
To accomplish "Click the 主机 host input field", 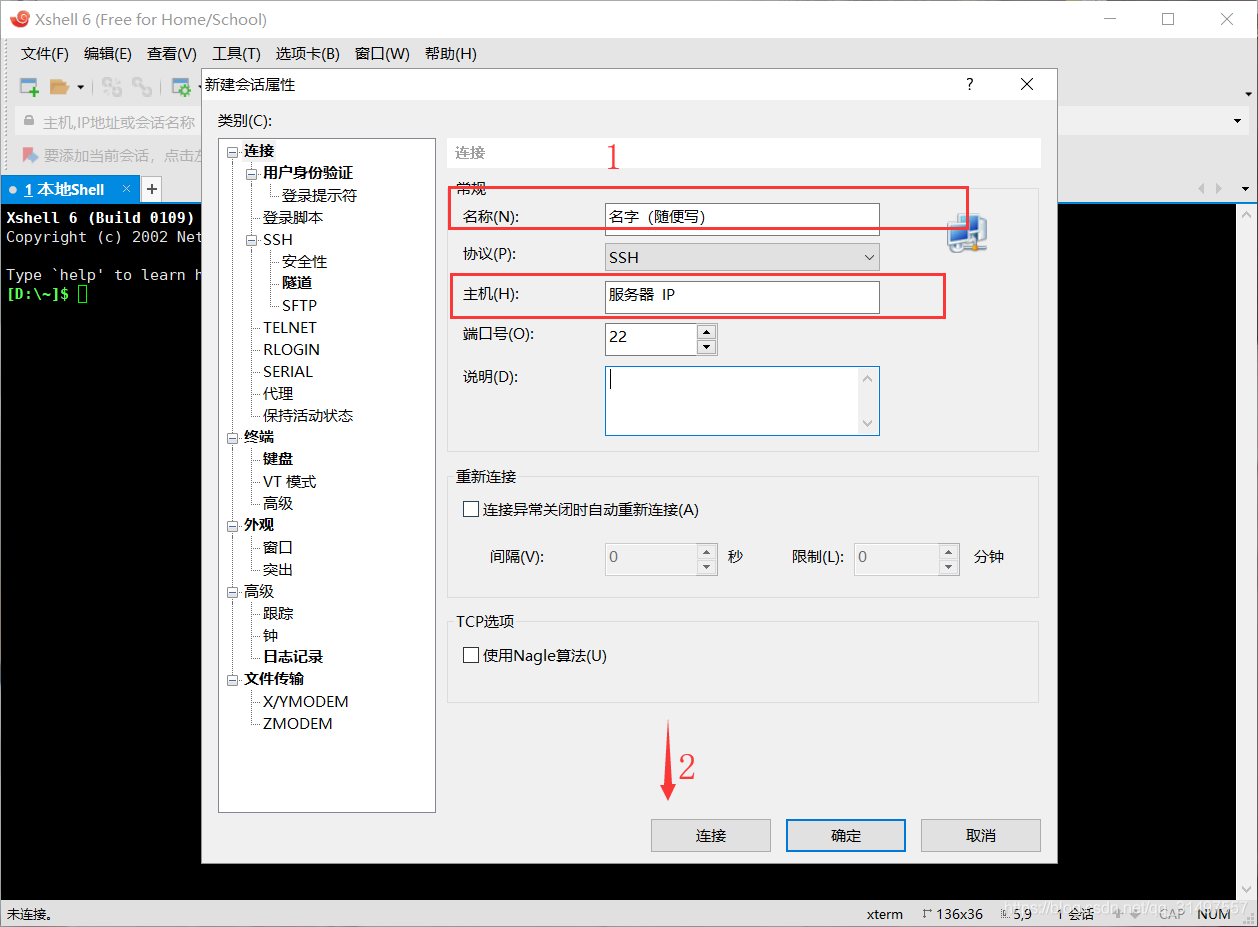I will tap(742, 296).
